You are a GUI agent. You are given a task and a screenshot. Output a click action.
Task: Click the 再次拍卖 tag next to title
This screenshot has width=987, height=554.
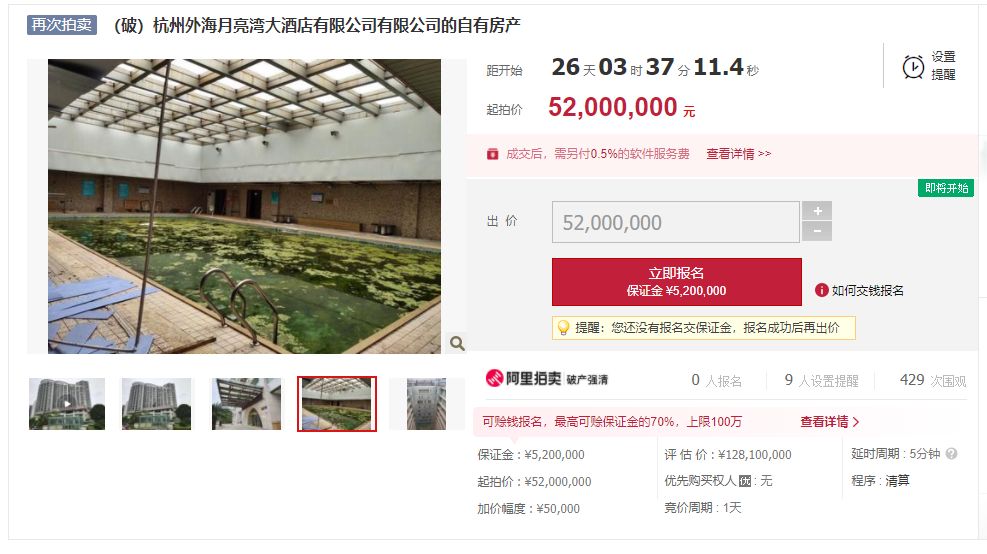(62, 25)
